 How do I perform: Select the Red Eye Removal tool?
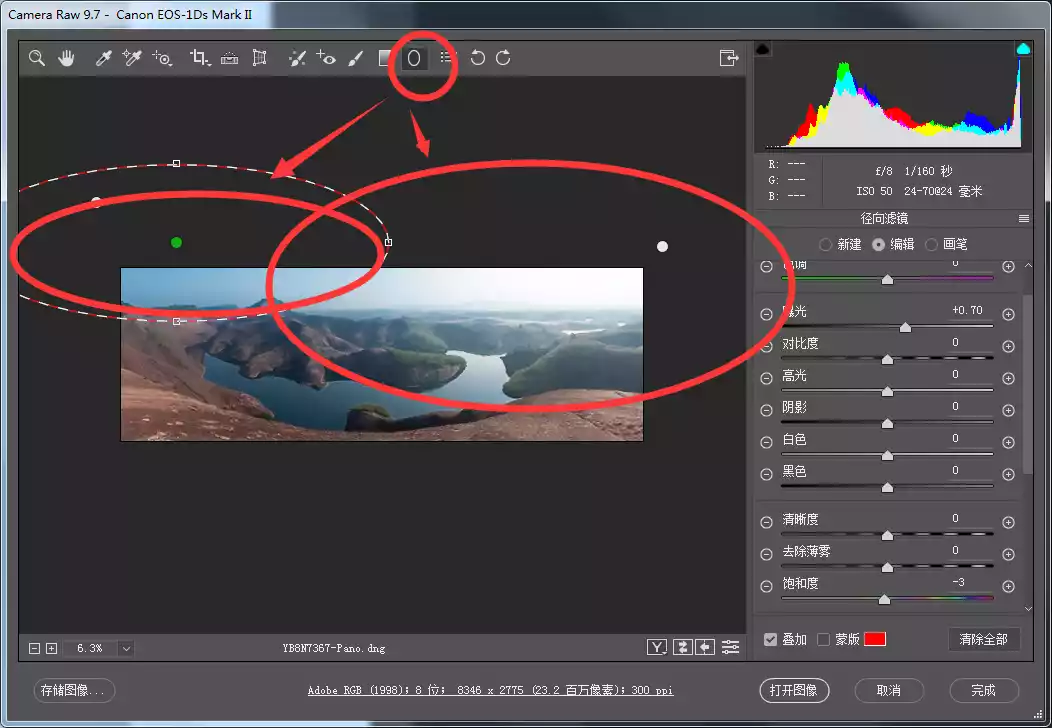(x=326, y=58)
